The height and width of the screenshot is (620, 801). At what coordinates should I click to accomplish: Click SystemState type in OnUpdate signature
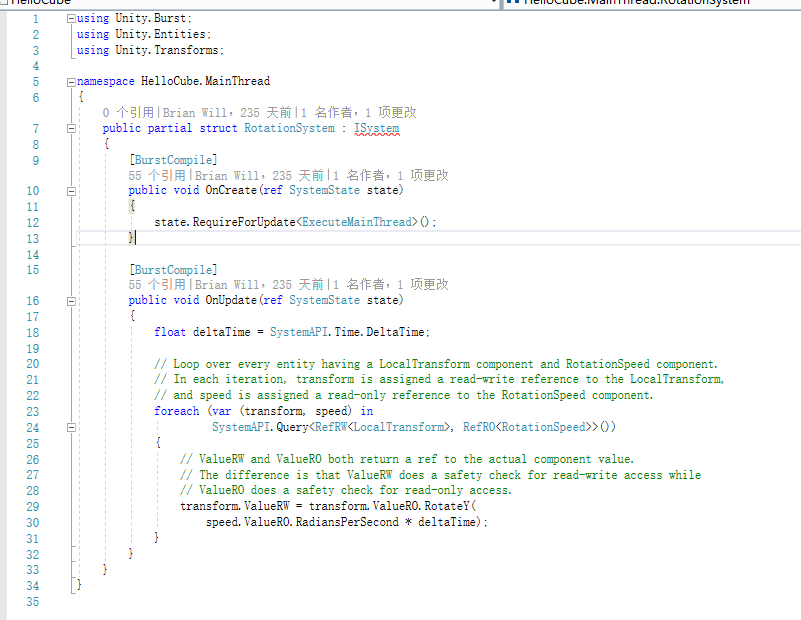[x=324, y=300]
